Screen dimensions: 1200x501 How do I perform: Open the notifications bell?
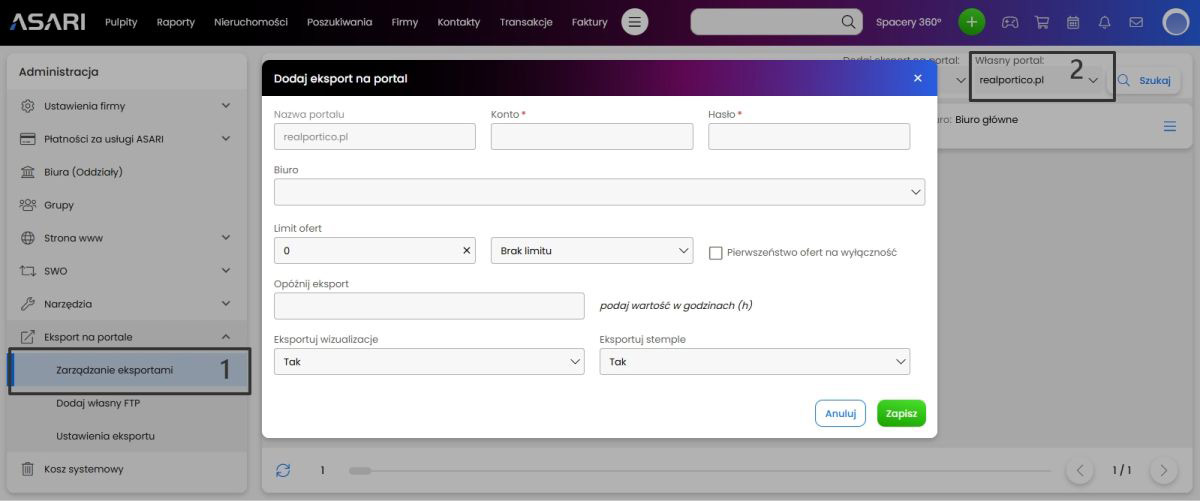pyautogui.click(x=1105, y=22)
